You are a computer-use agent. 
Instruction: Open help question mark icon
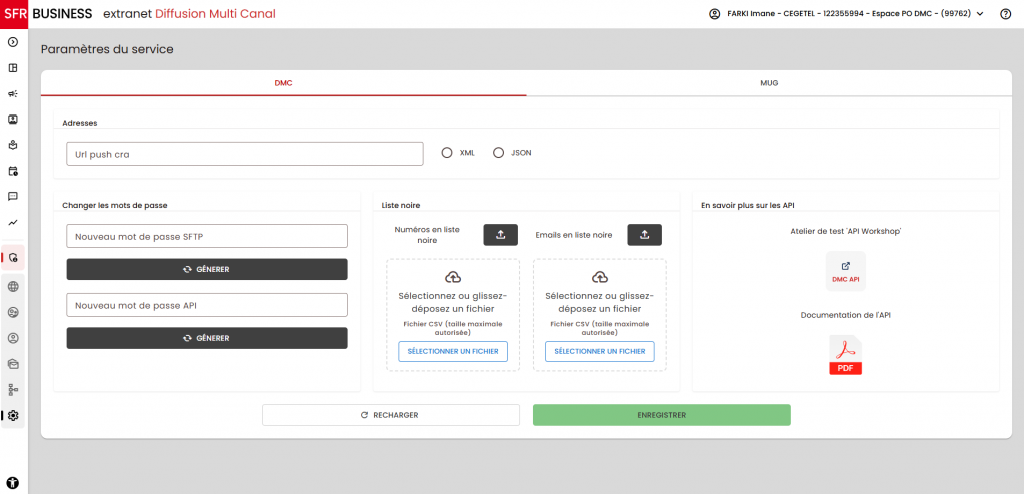click(1005, 14)
